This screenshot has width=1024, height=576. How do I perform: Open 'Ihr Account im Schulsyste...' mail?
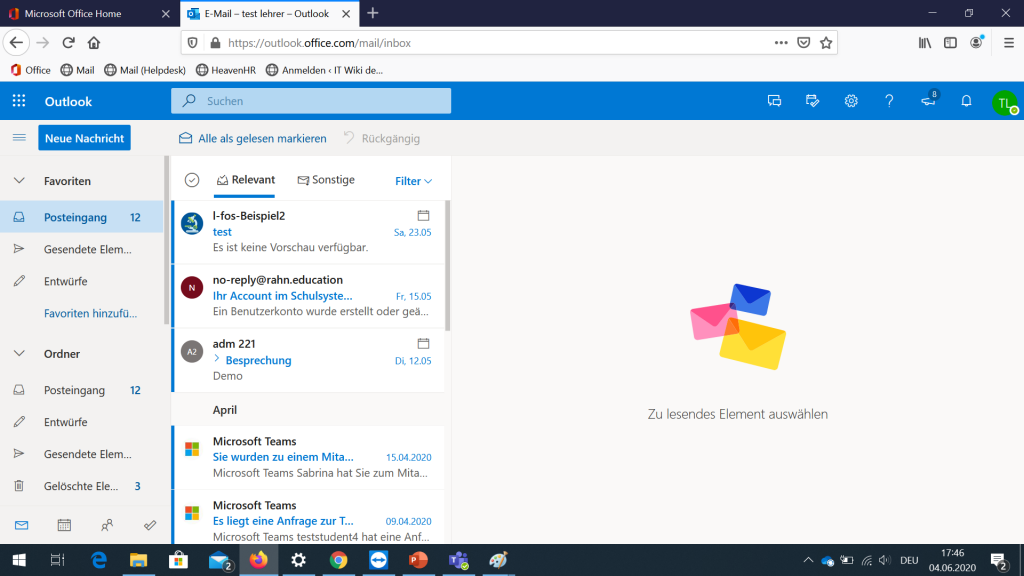coord(308,296)
